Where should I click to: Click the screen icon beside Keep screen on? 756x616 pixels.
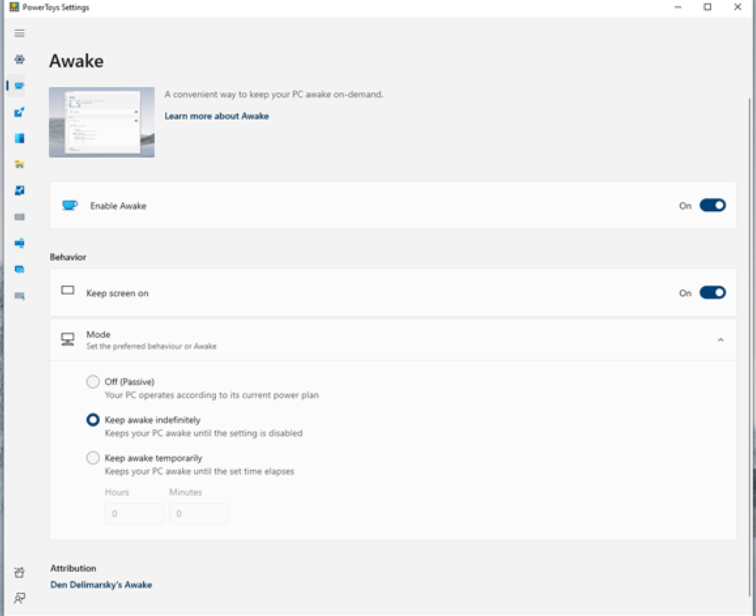point(68,290)
